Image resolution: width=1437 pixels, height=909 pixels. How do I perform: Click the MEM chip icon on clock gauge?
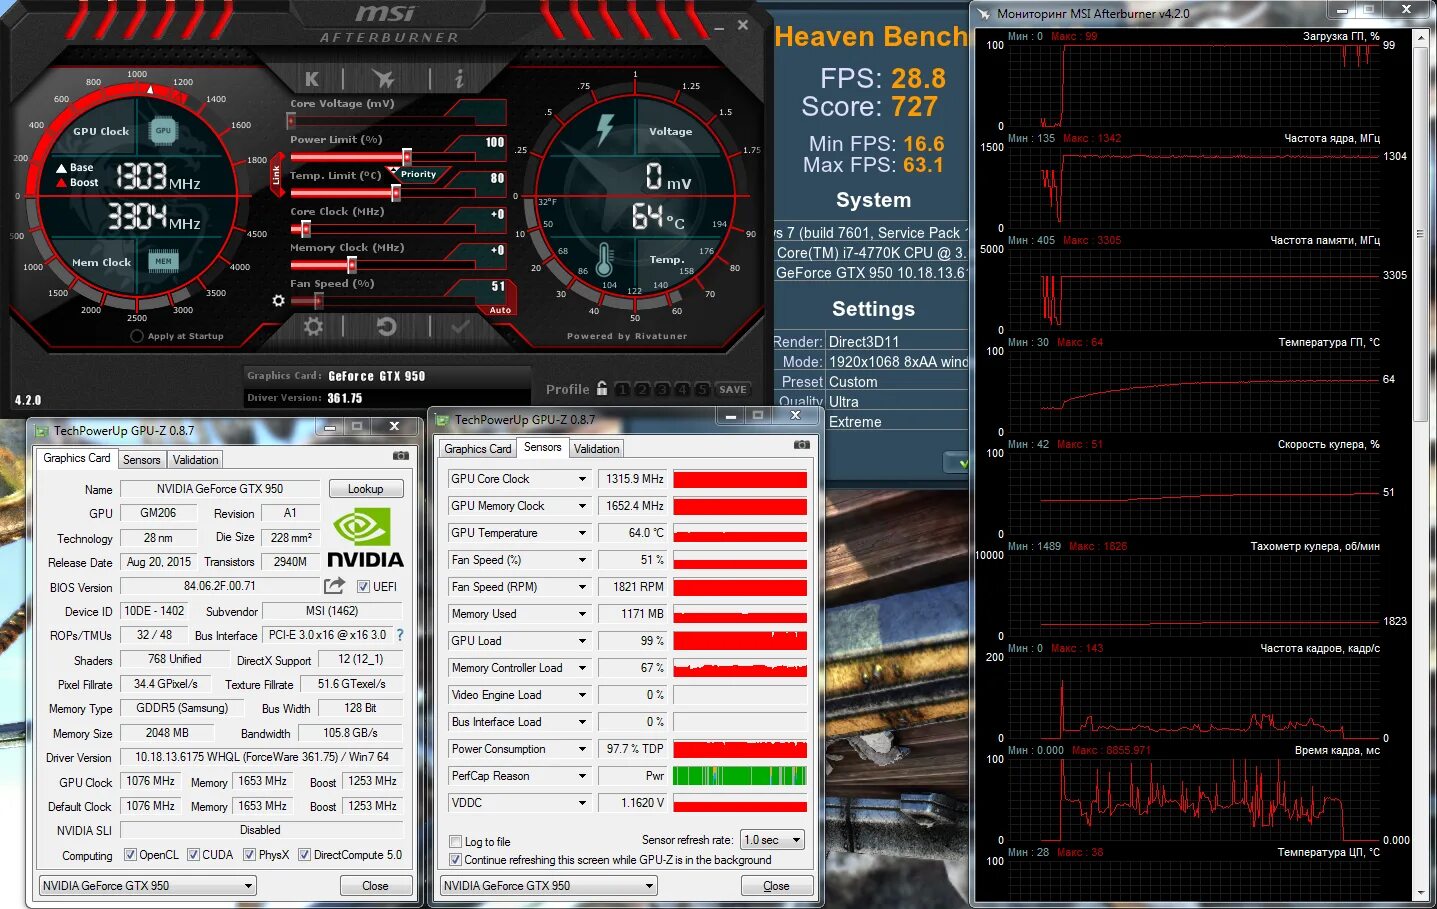click(x=163, y=261)
